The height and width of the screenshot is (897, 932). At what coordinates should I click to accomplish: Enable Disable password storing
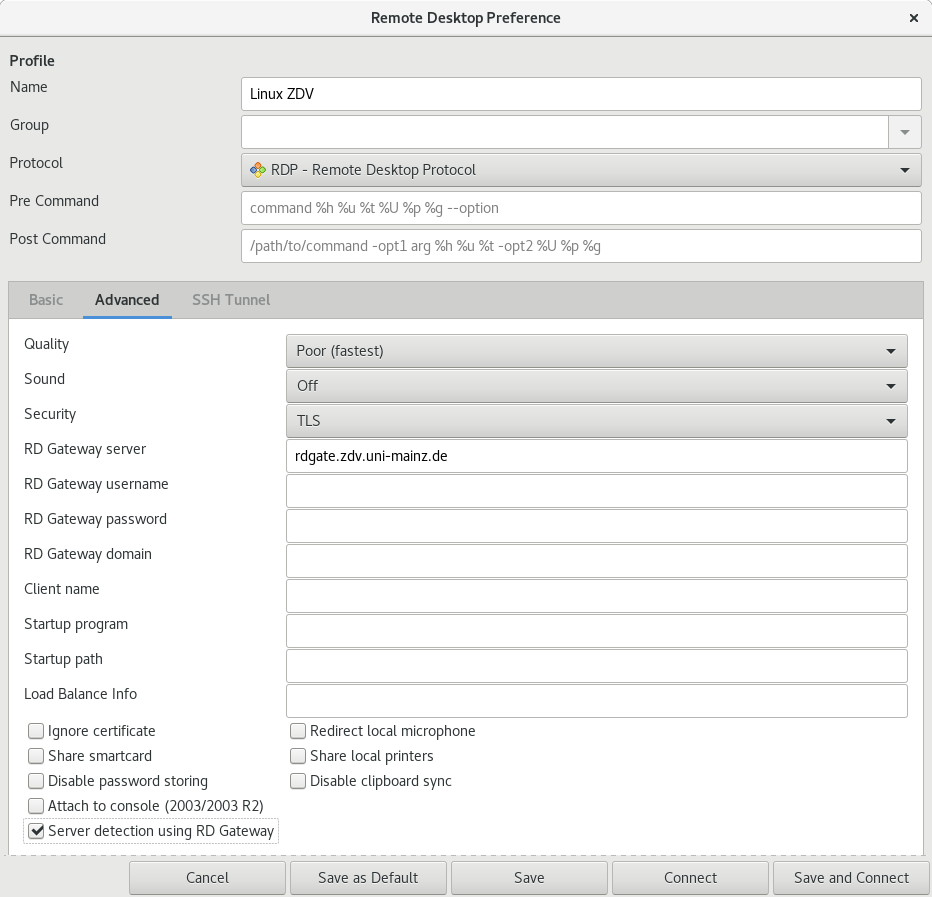pos(36,781)
